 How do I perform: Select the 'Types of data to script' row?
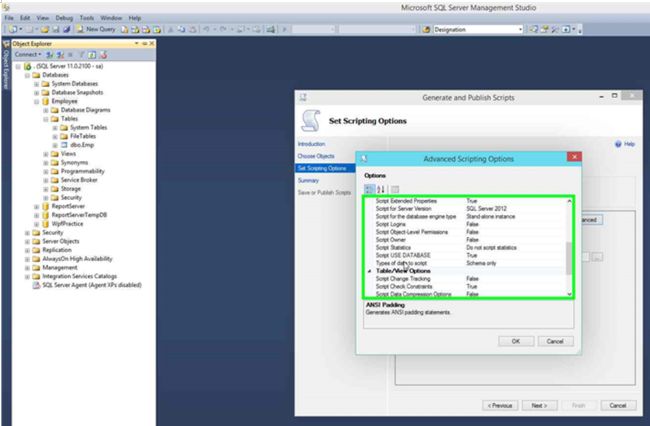(x=465, y=263)
